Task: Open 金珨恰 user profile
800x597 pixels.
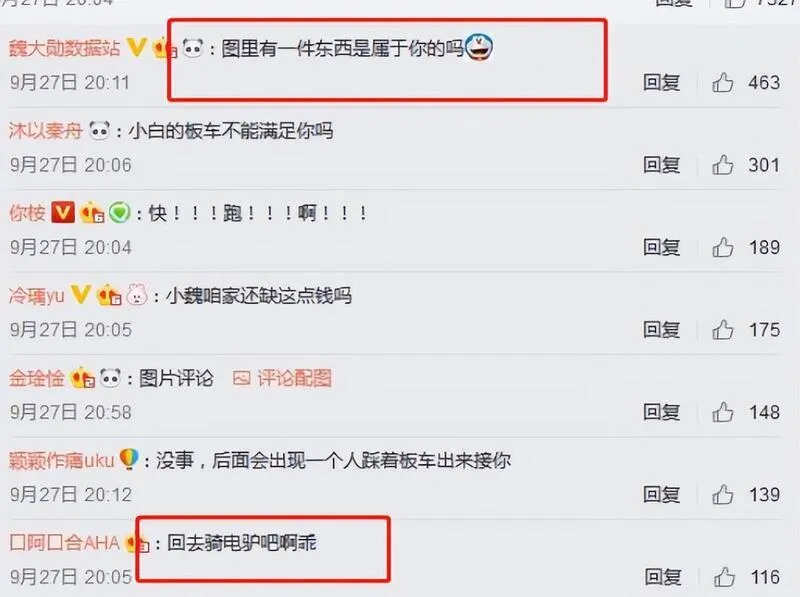Action: pyautogui.click(x=37, y=378)
